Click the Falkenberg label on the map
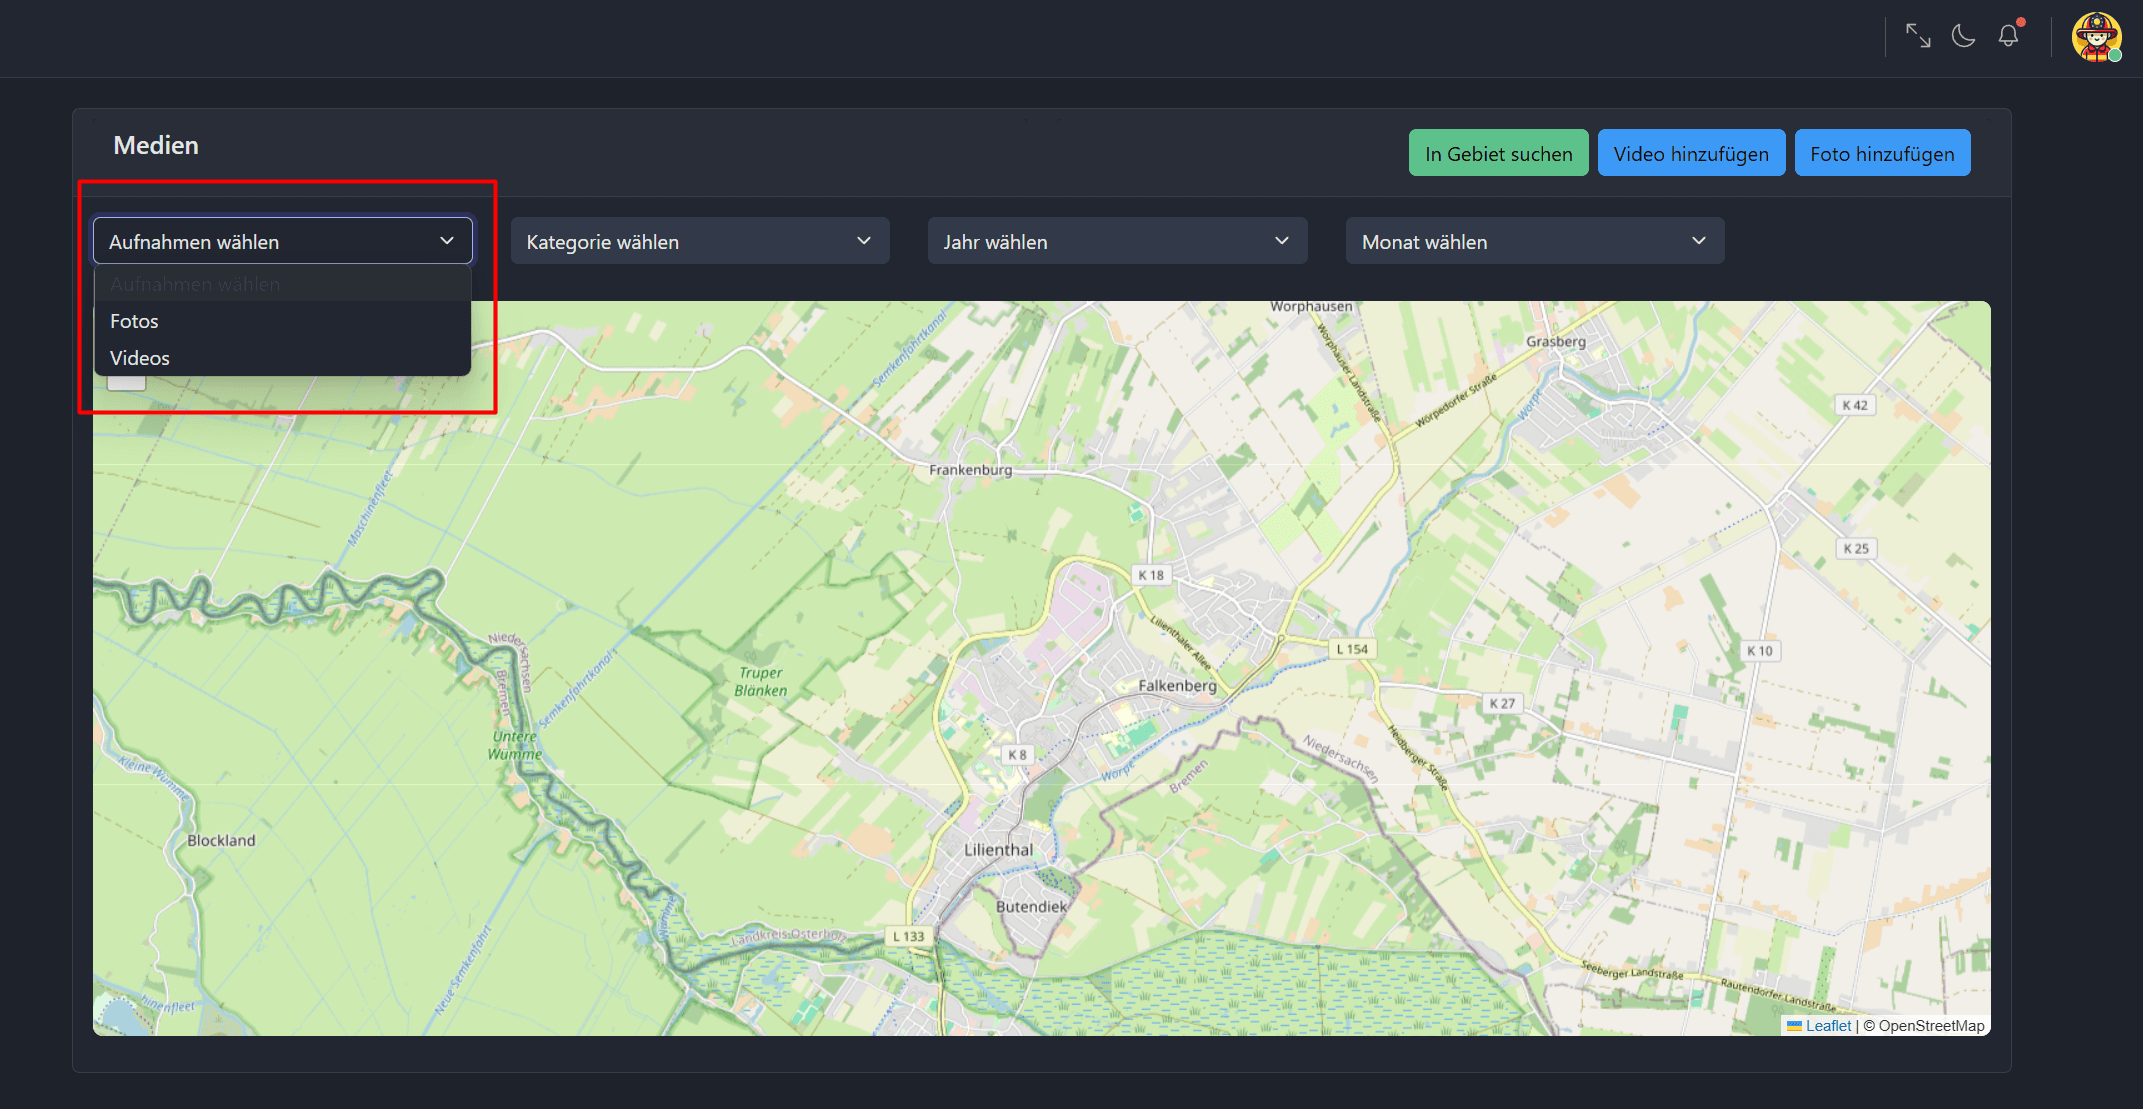Image resolution: width=2143 pixels, height=1109 pixels. tap(1177, 686)
